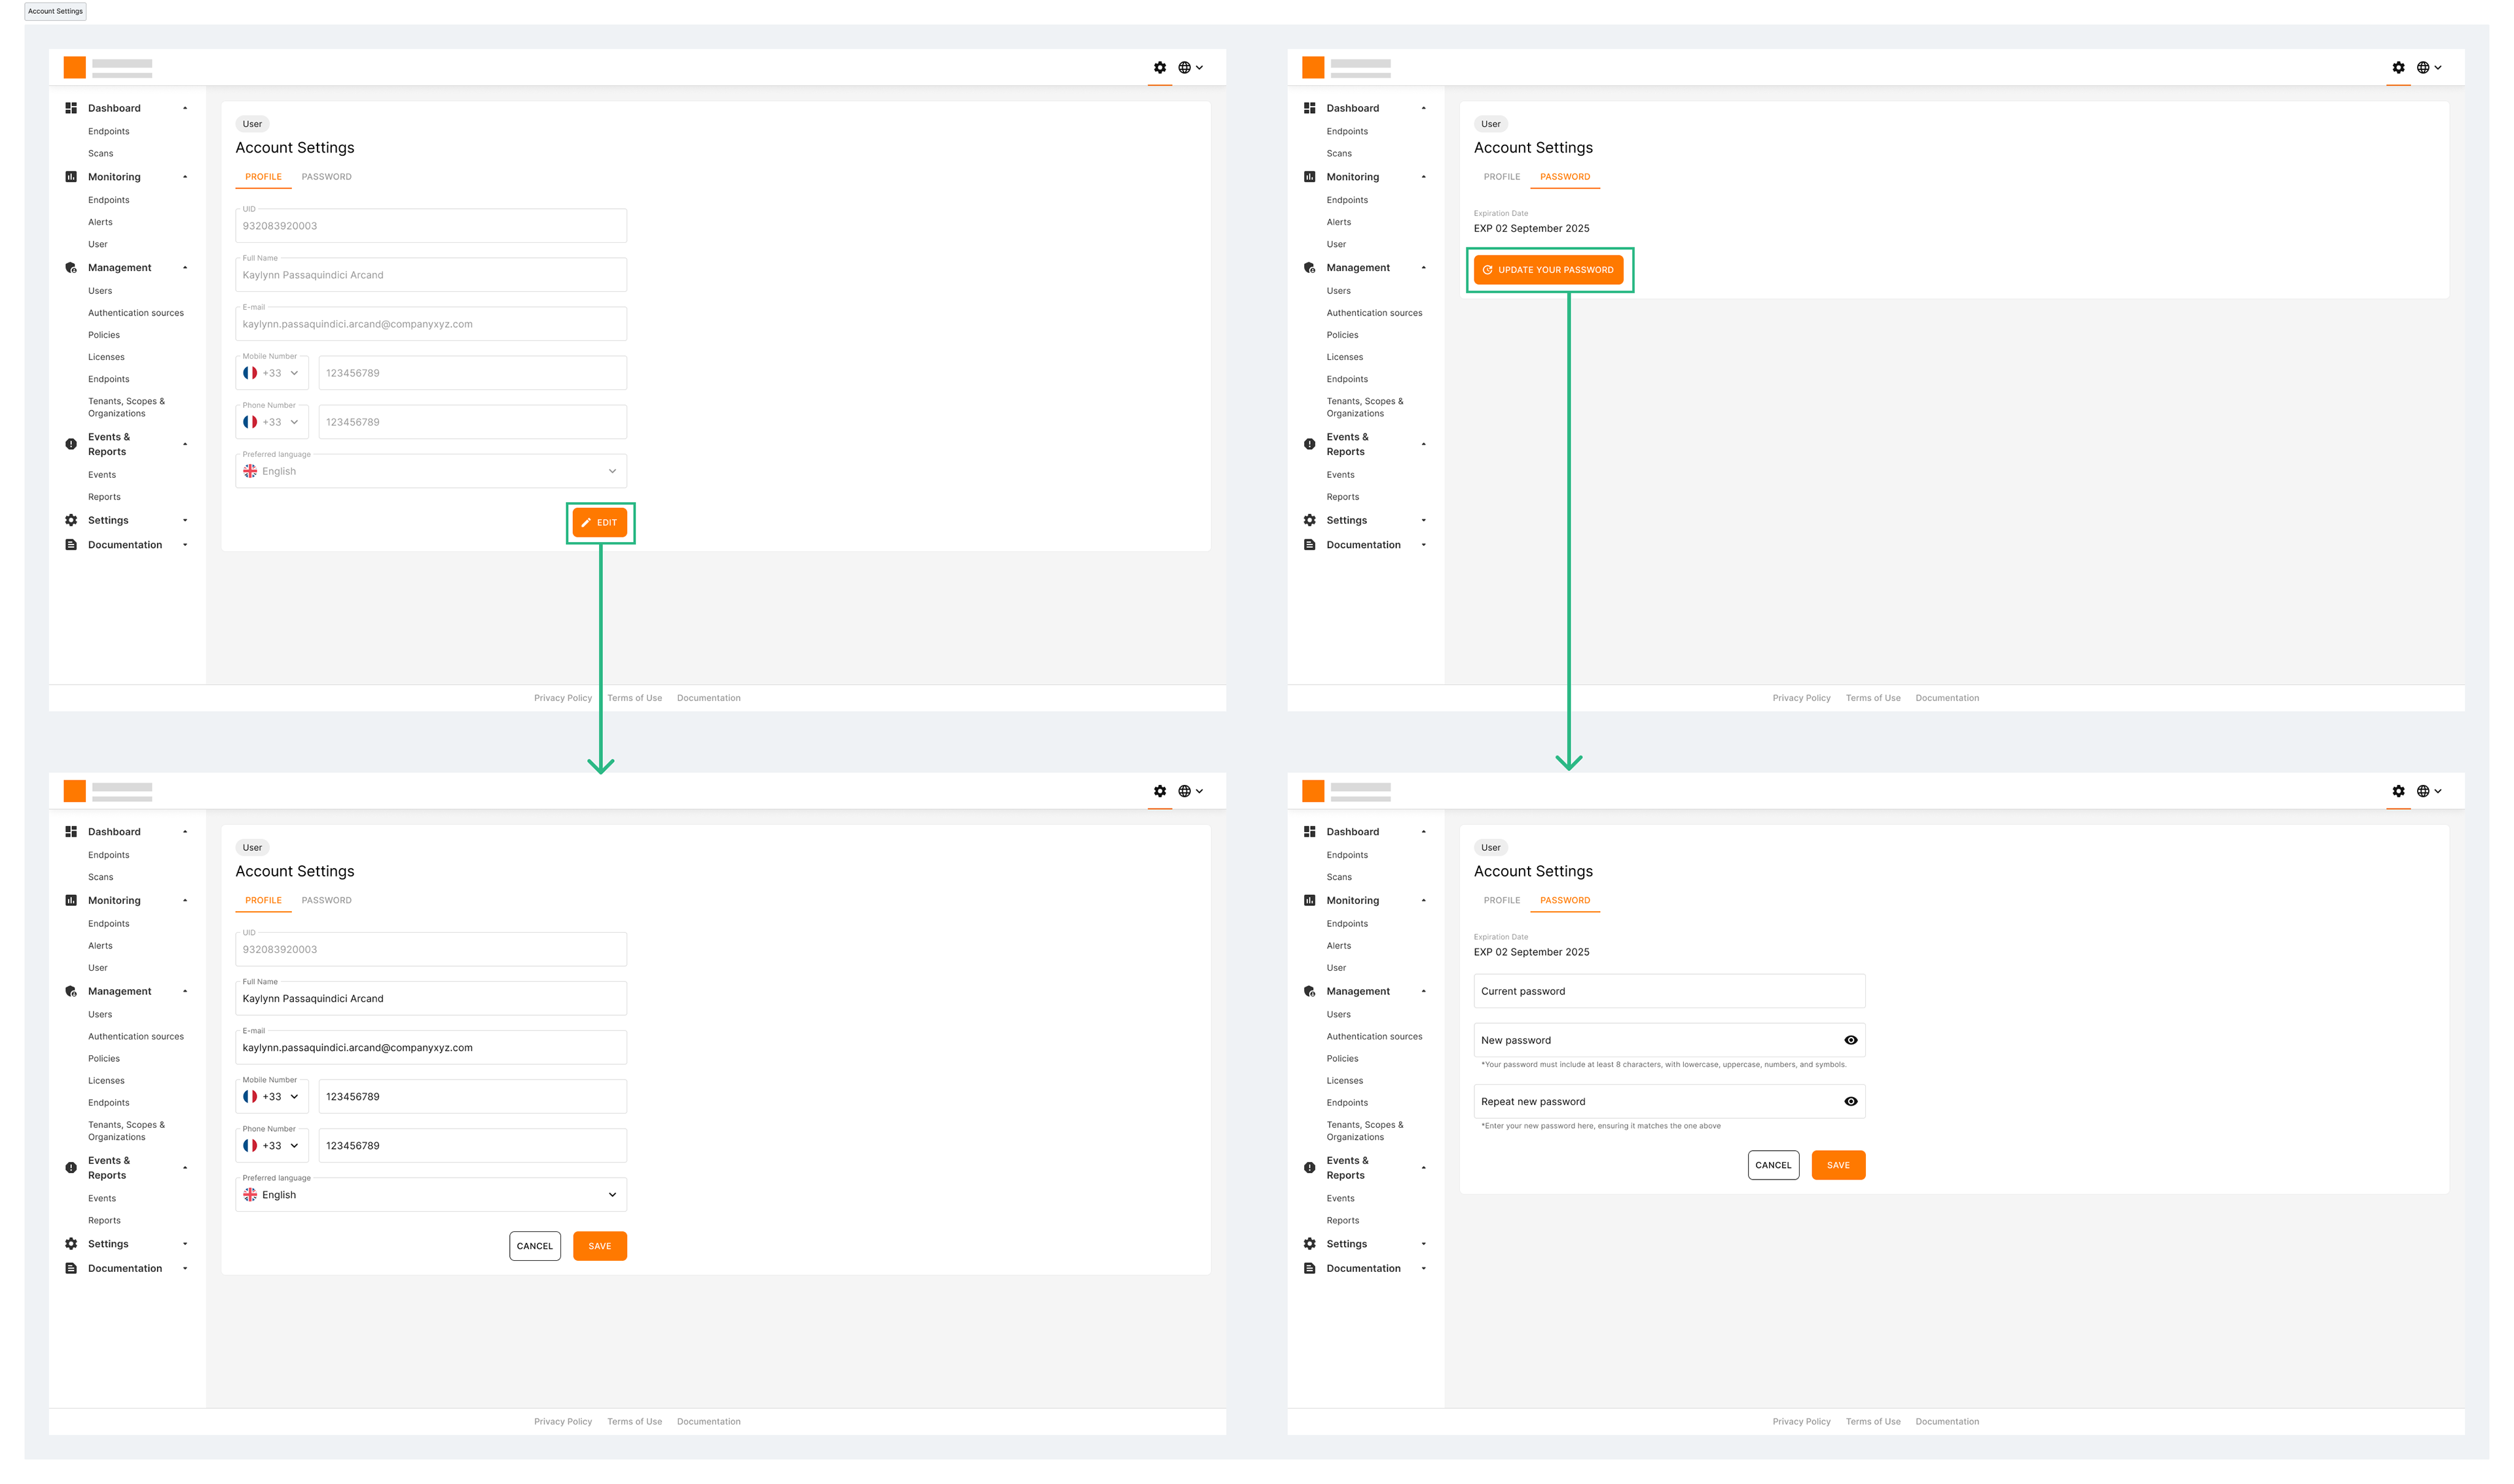2514x1484 pixels.
Task: Open Phone Number country code in editable form
Action: coord(272,1146)
